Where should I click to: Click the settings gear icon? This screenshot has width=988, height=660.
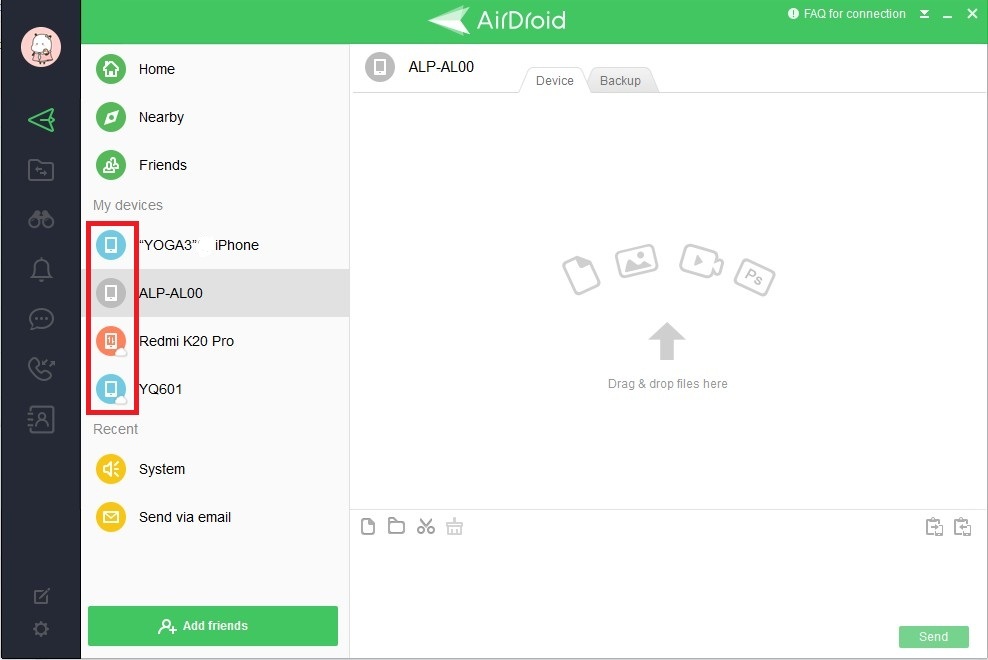[41, 629]
